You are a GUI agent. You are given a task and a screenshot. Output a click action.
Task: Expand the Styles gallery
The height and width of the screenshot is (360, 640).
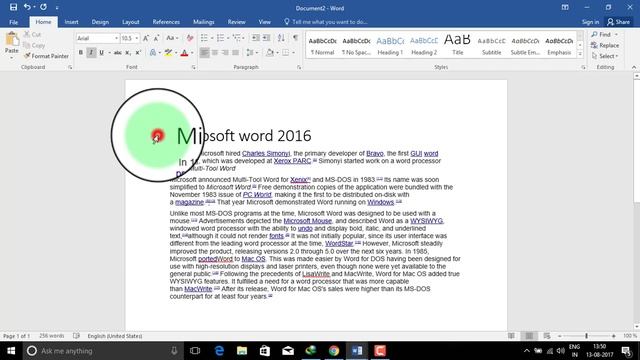click(580, 54)
